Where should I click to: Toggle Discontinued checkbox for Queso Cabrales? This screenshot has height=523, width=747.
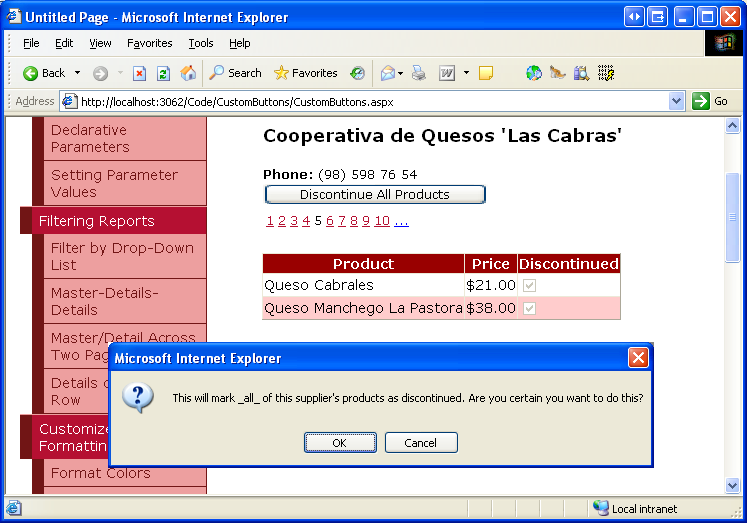coord(530,285)
